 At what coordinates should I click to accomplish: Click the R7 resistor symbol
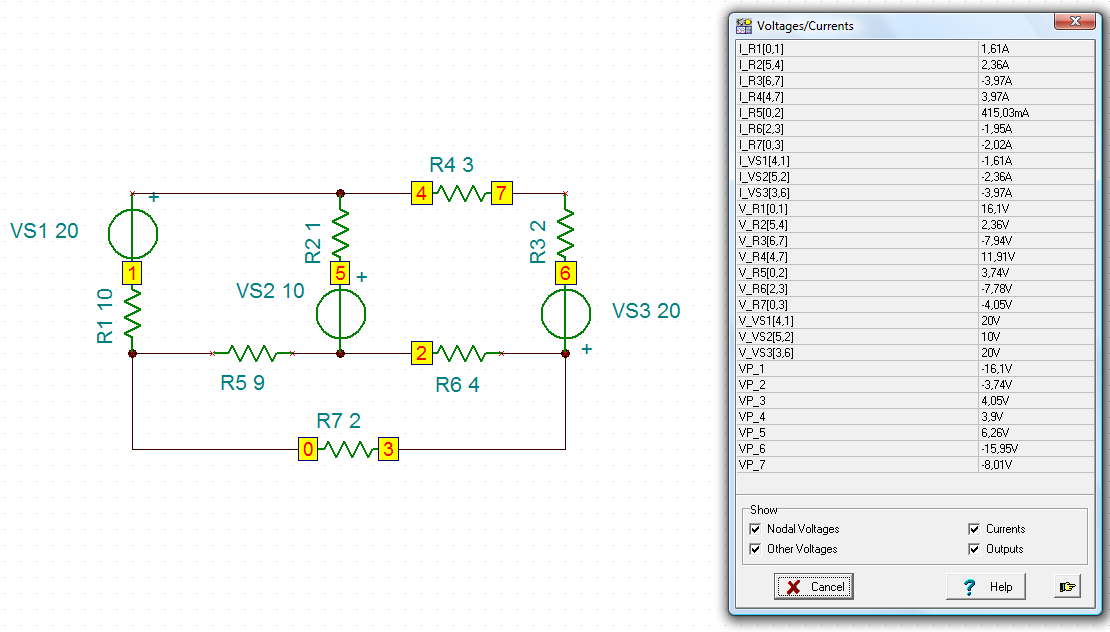pos(348,449)
